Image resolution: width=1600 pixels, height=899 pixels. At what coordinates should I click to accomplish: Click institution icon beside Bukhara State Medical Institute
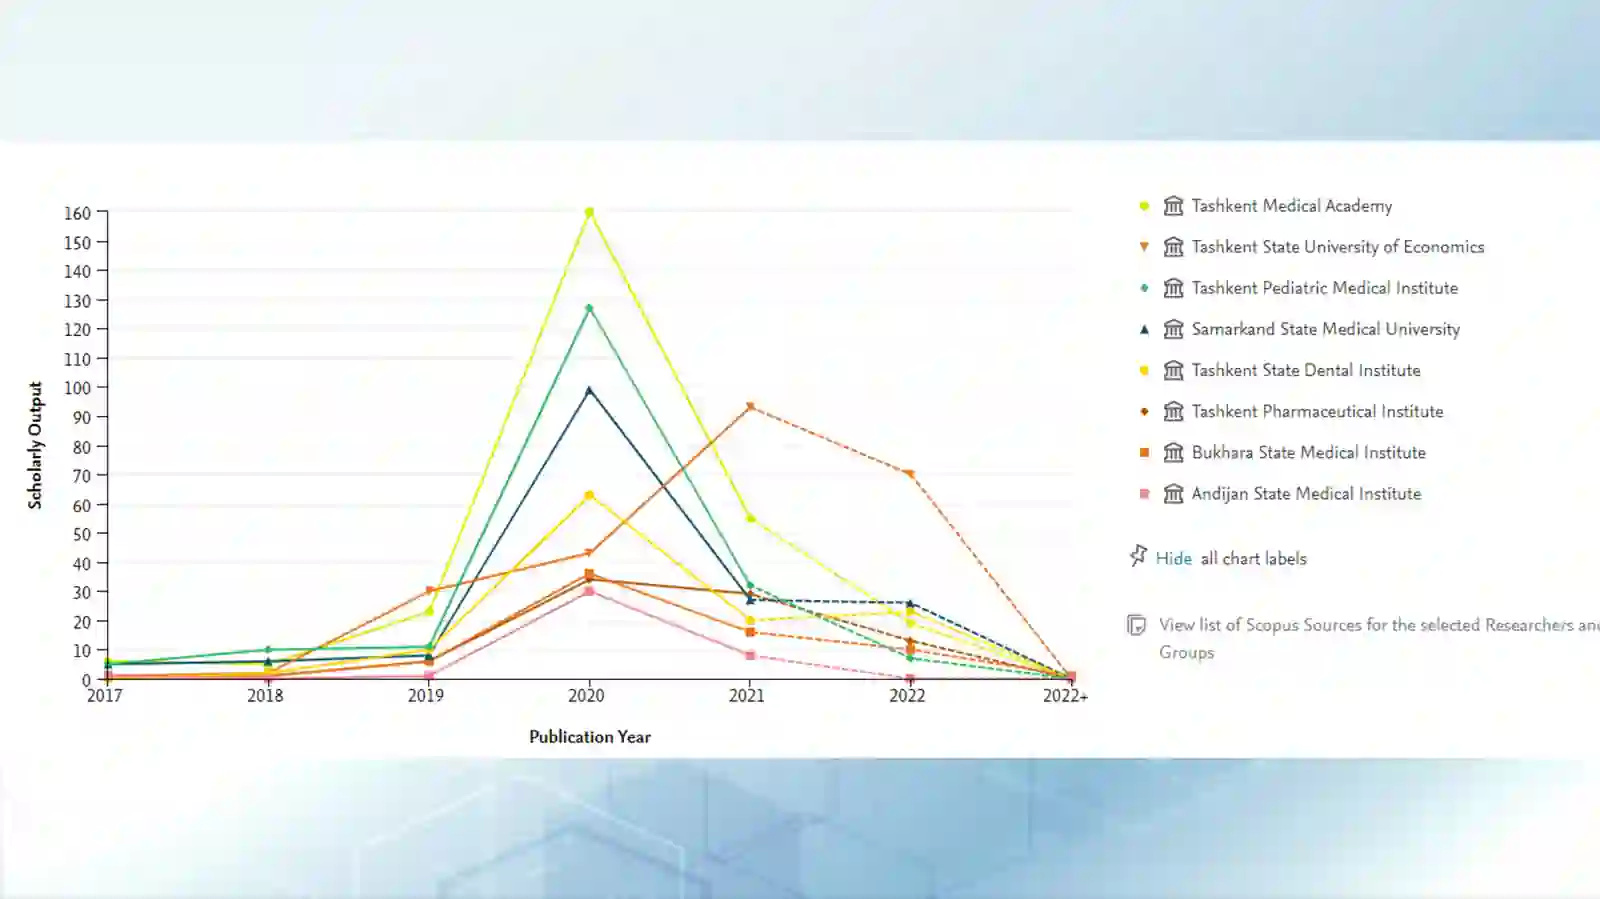[1173, 452]
